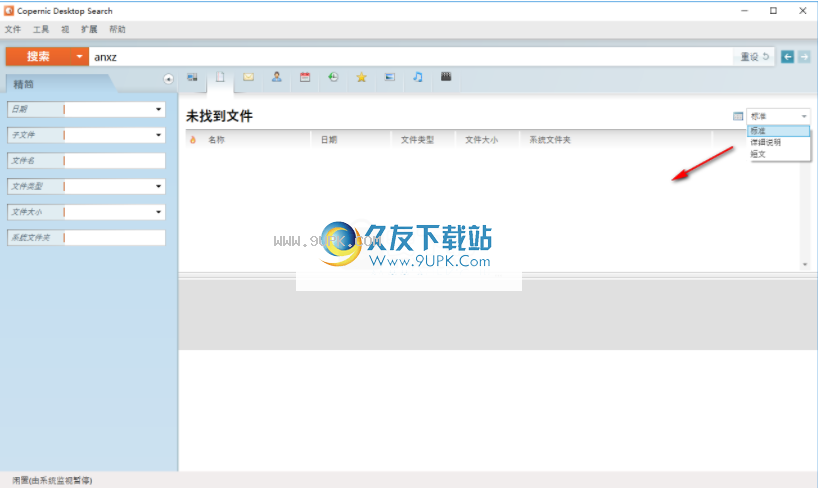The height and width of the screenshot is (488, 819).
Task: Open the search button dropdown arrow
Action: (79, 56)
